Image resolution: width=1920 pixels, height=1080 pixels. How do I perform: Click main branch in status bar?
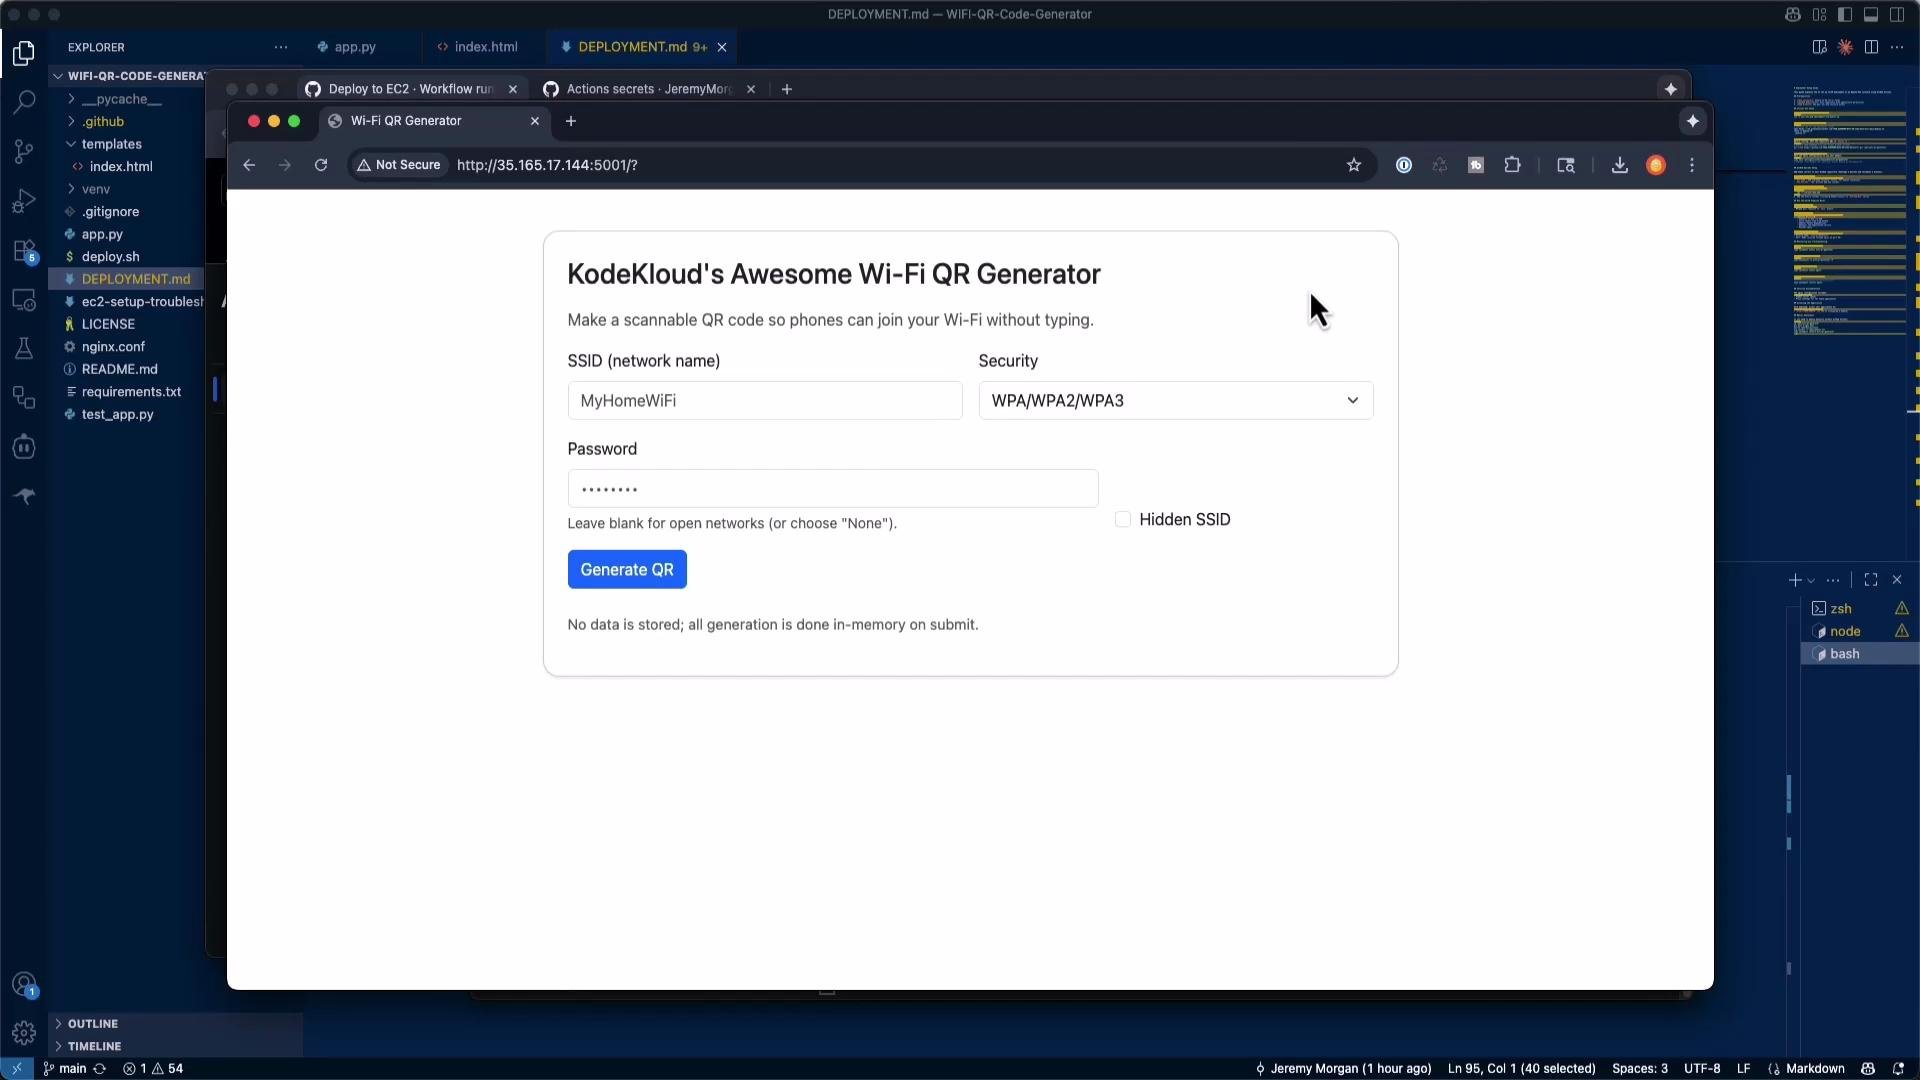pos(64,1068)
